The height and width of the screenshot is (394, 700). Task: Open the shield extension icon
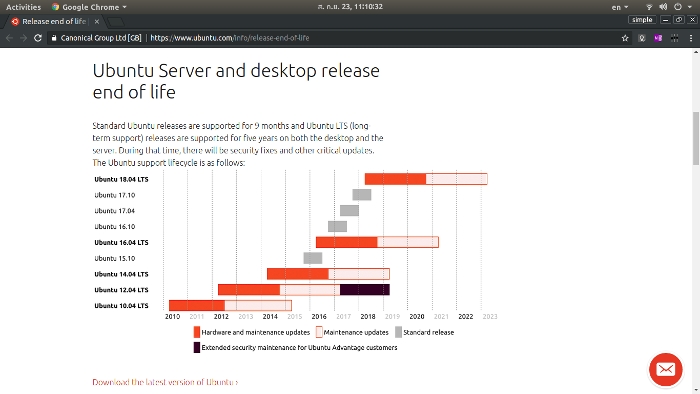(x=642, y=38)
